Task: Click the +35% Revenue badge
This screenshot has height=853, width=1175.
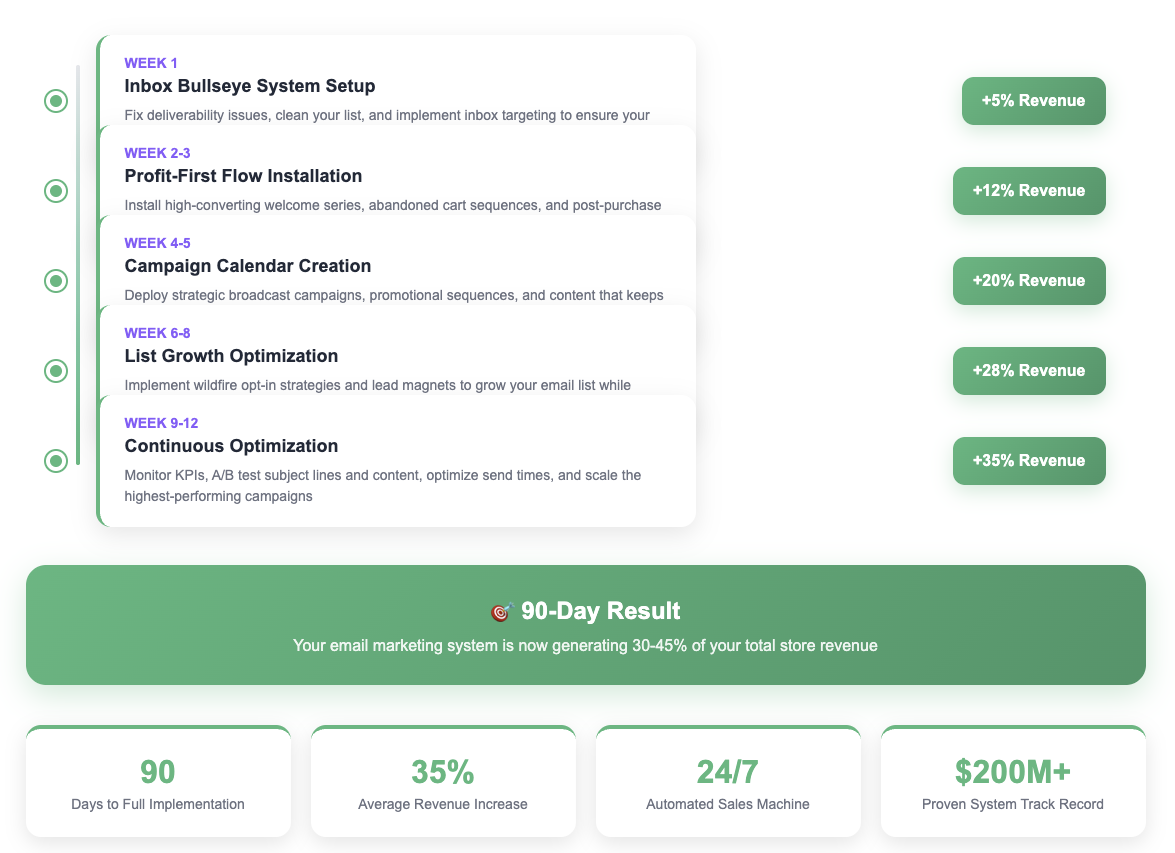Action: (x=1029, y=461)
